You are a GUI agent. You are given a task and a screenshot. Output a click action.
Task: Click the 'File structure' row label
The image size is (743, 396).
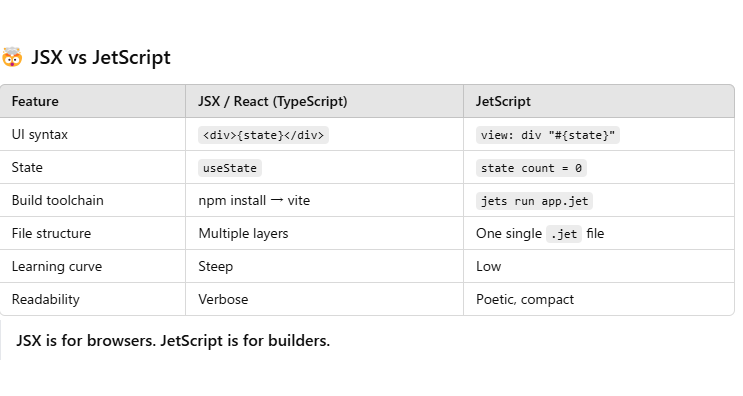(x=51, y=234)
